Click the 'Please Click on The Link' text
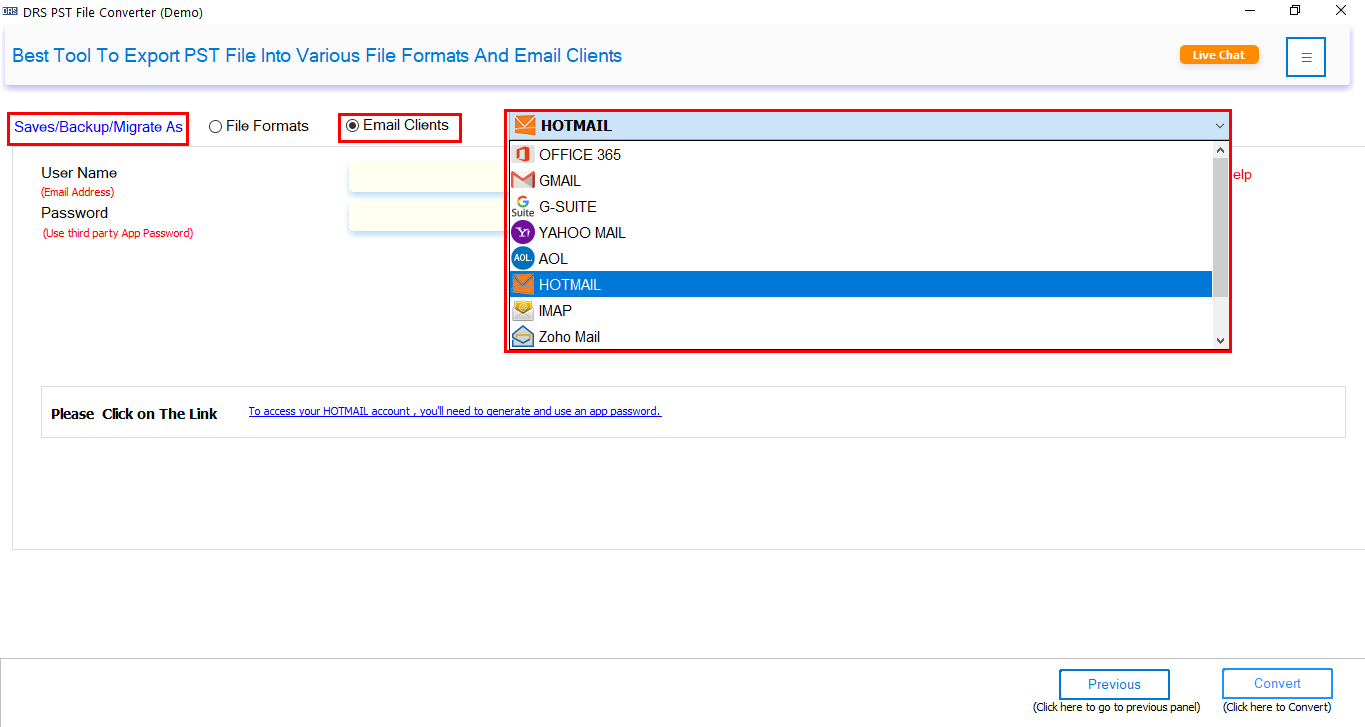The width and height of the screenshot is (1365, 727). coord(134,413)
